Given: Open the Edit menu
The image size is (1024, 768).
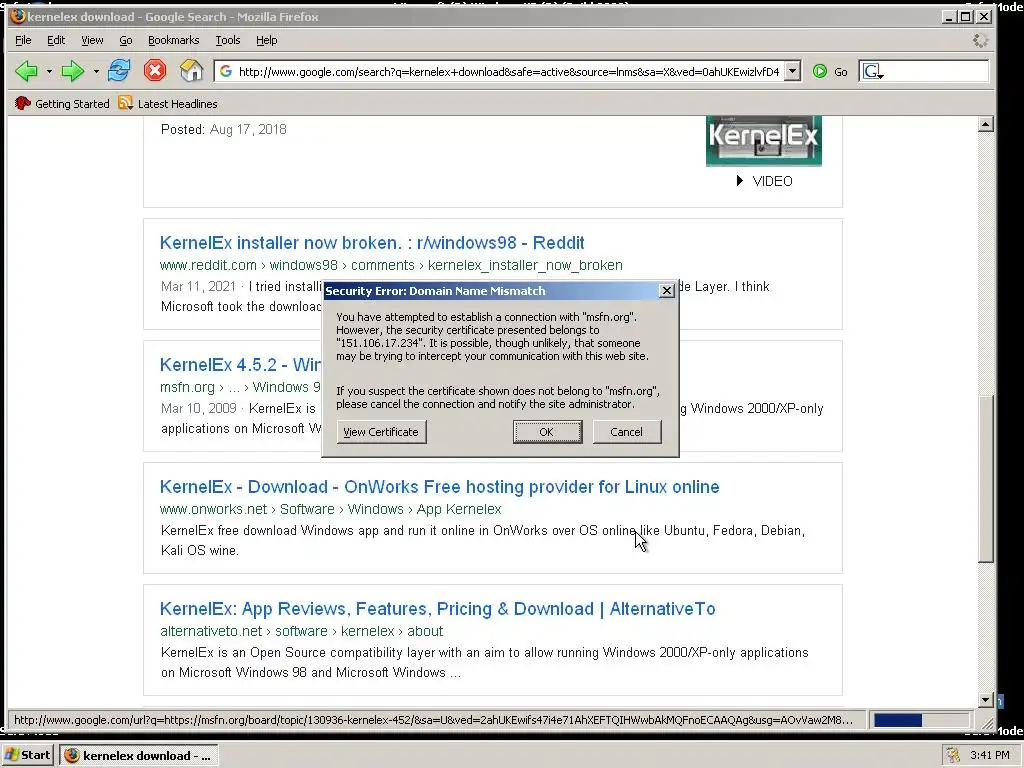Looking at the screenshot, I should tap(56, 40).
